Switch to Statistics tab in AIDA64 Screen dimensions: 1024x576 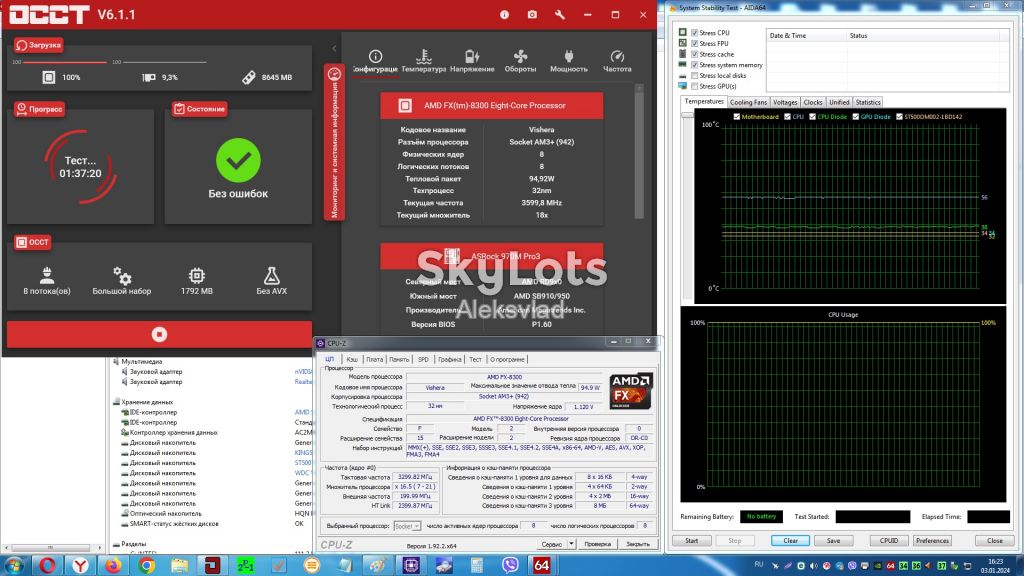pyautogui.click(x=868, y=103)
